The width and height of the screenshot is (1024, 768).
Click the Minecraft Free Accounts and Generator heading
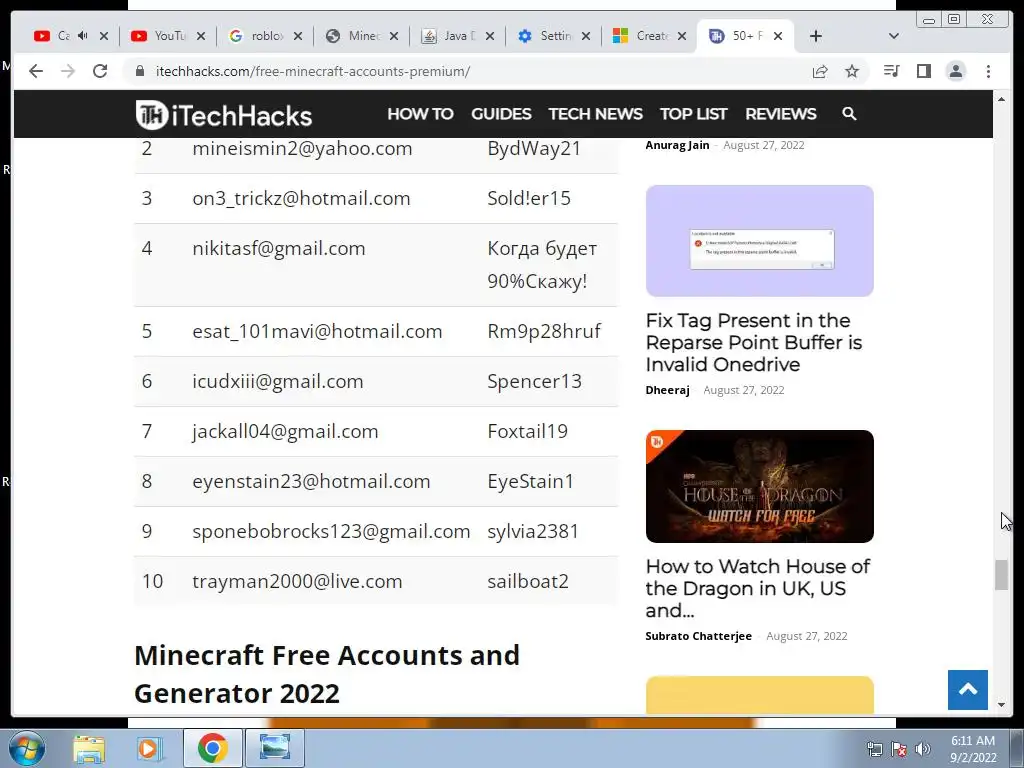tap(327, 674)
